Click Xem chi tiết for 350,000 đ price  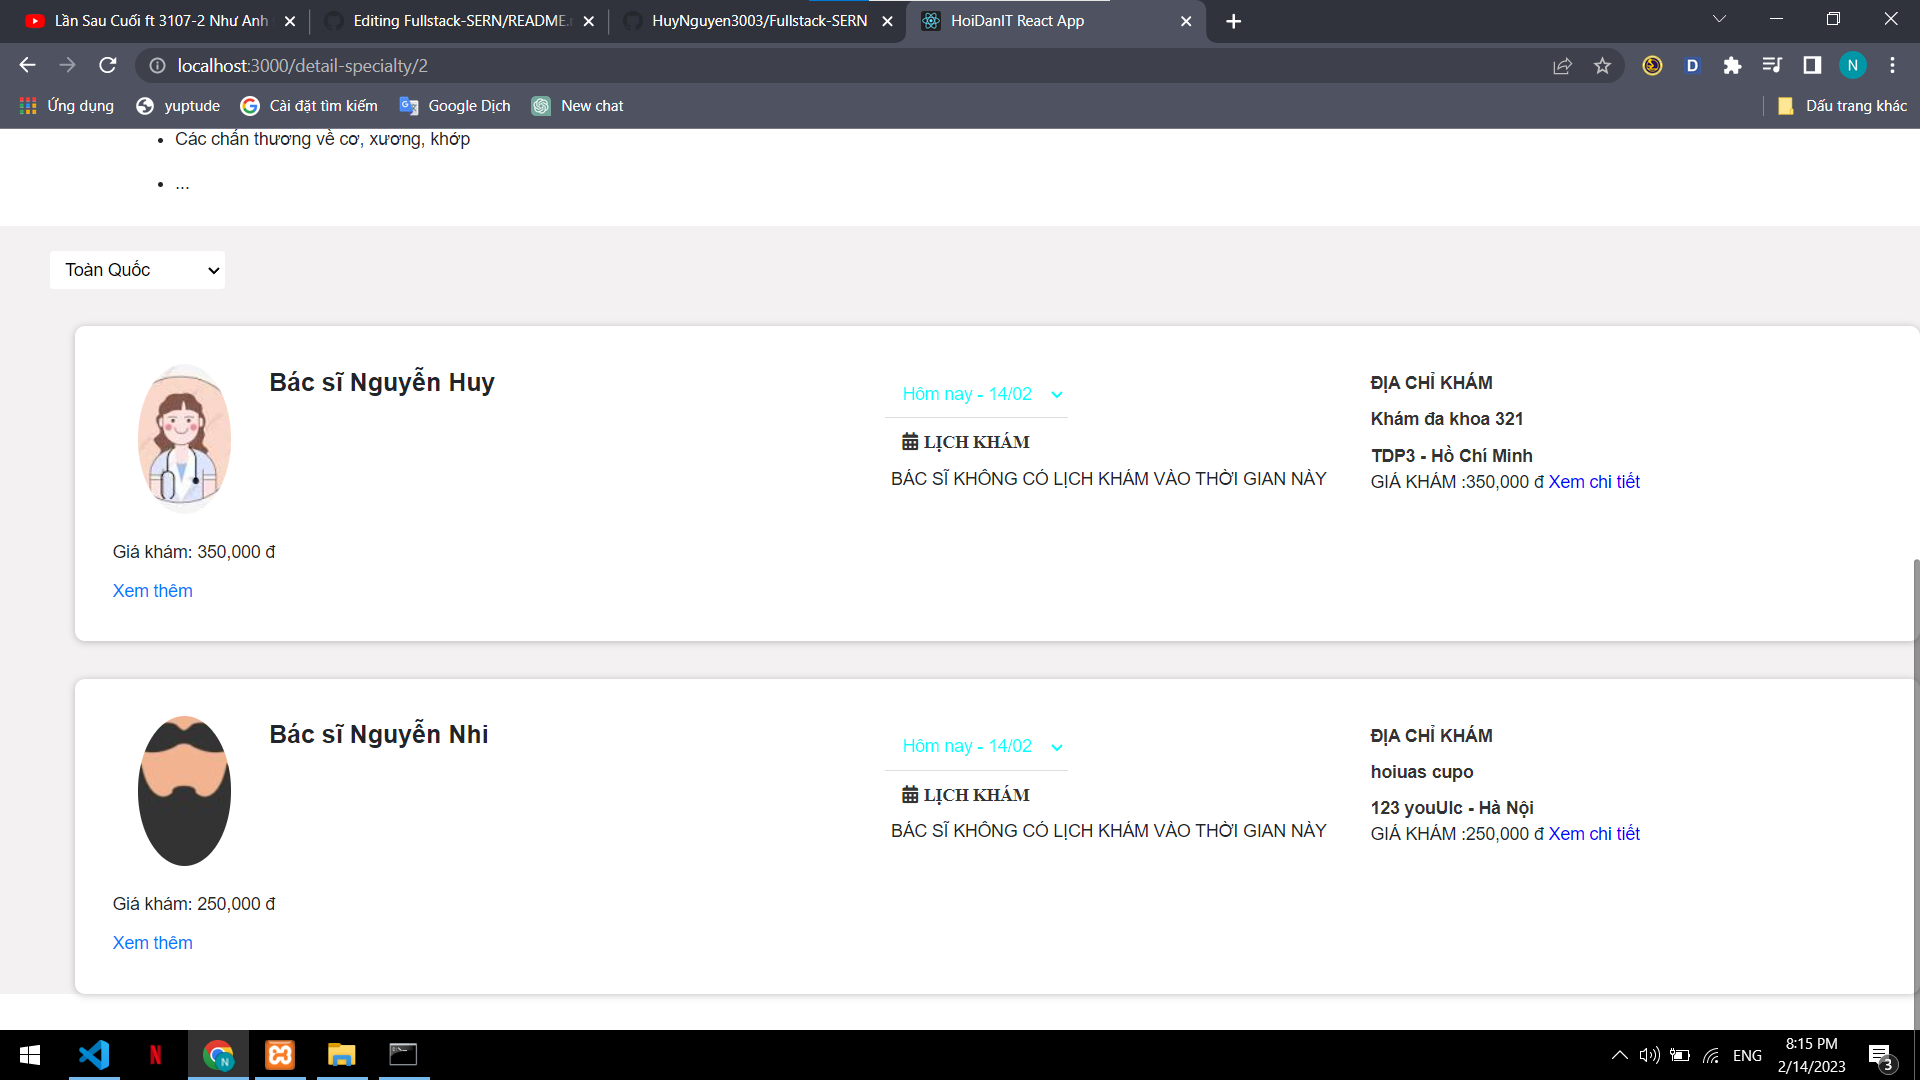pos(1594,482)
